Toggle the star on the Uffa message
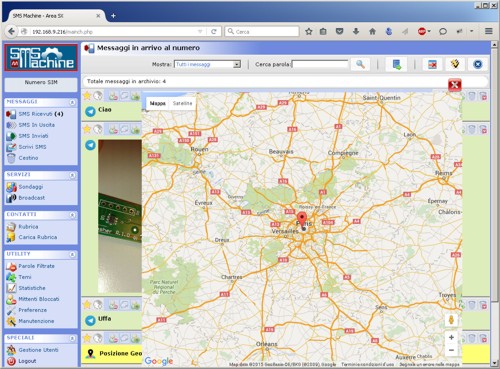This screenshot has width=500, height=369. click(x=87, y=304)
